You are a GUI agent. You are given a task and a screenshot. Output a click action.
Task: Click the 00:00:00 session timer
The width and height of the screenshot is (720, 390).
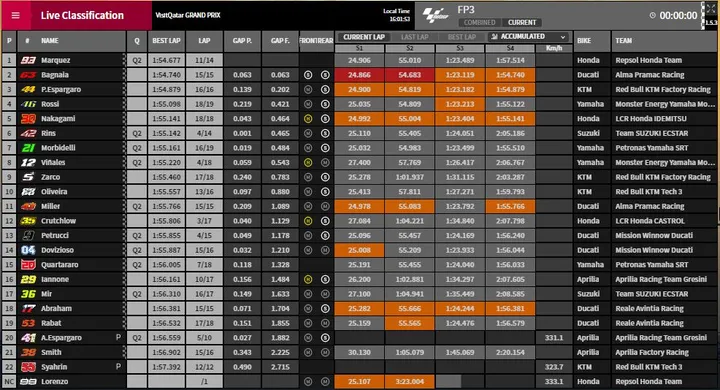point(678,16)
